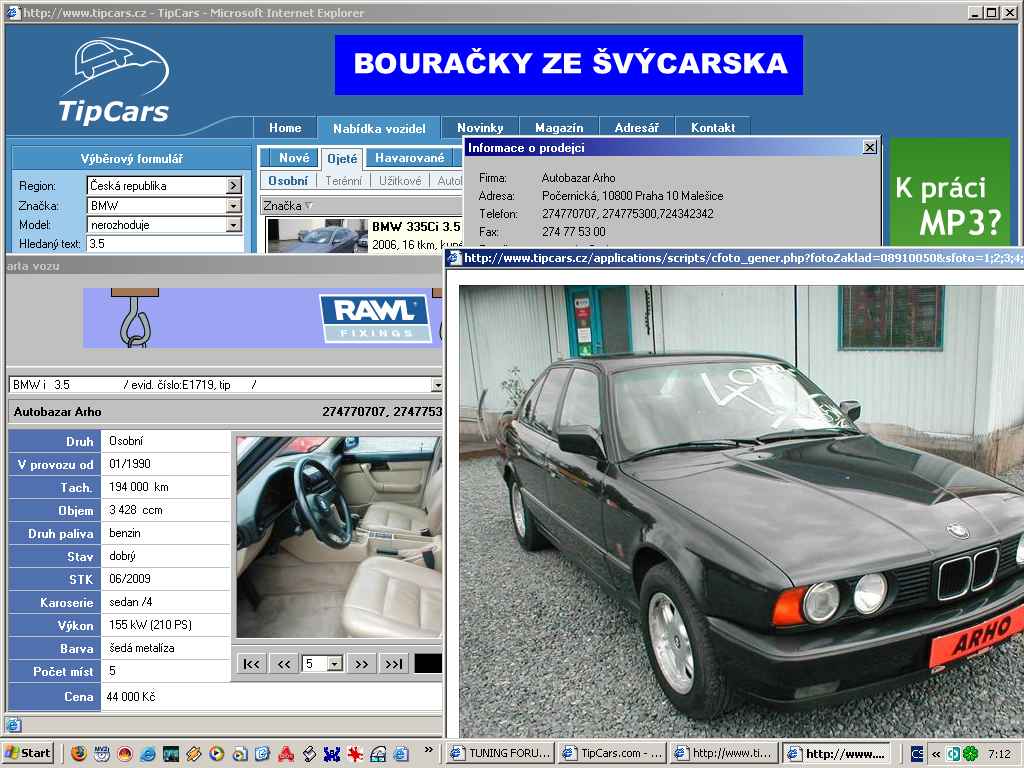Click the region arrow button beside Česká republika
Screen dimensions: 1024x768
point(234,185)
